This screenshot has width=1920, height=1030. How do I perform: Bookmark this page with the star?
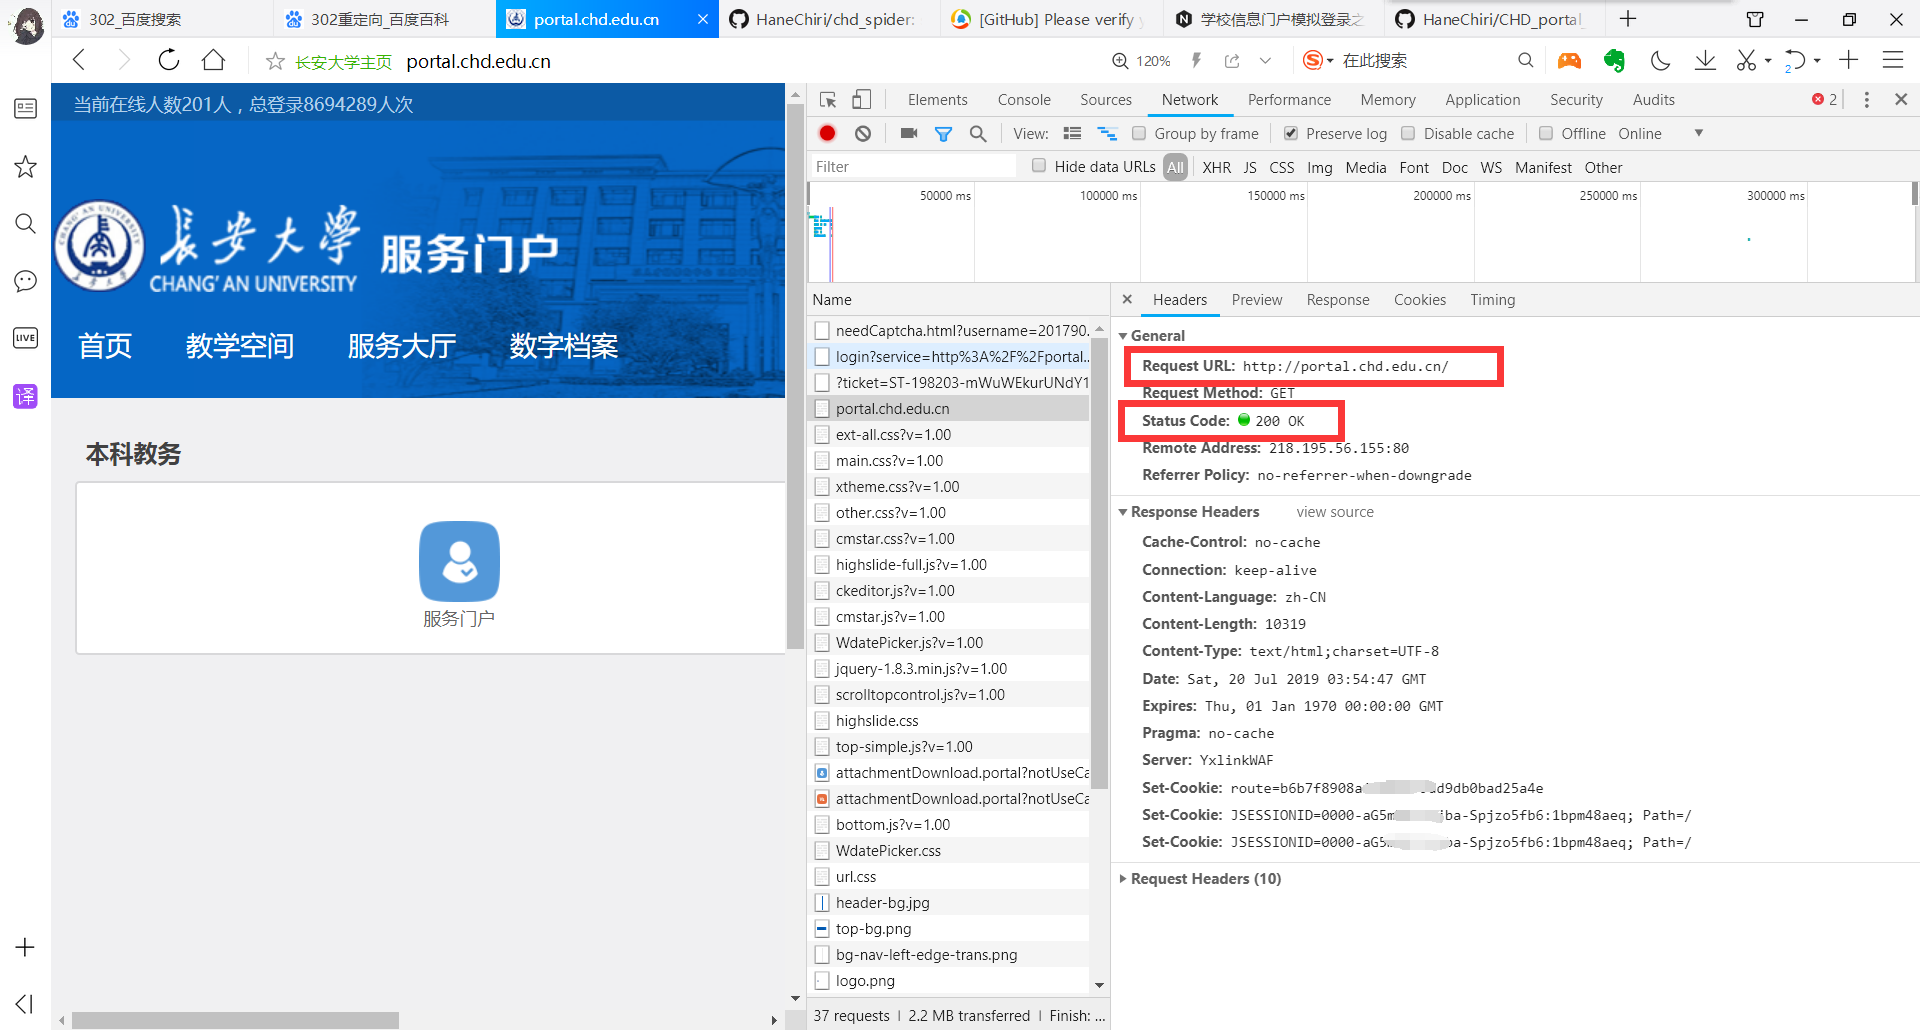click(275, 62)
